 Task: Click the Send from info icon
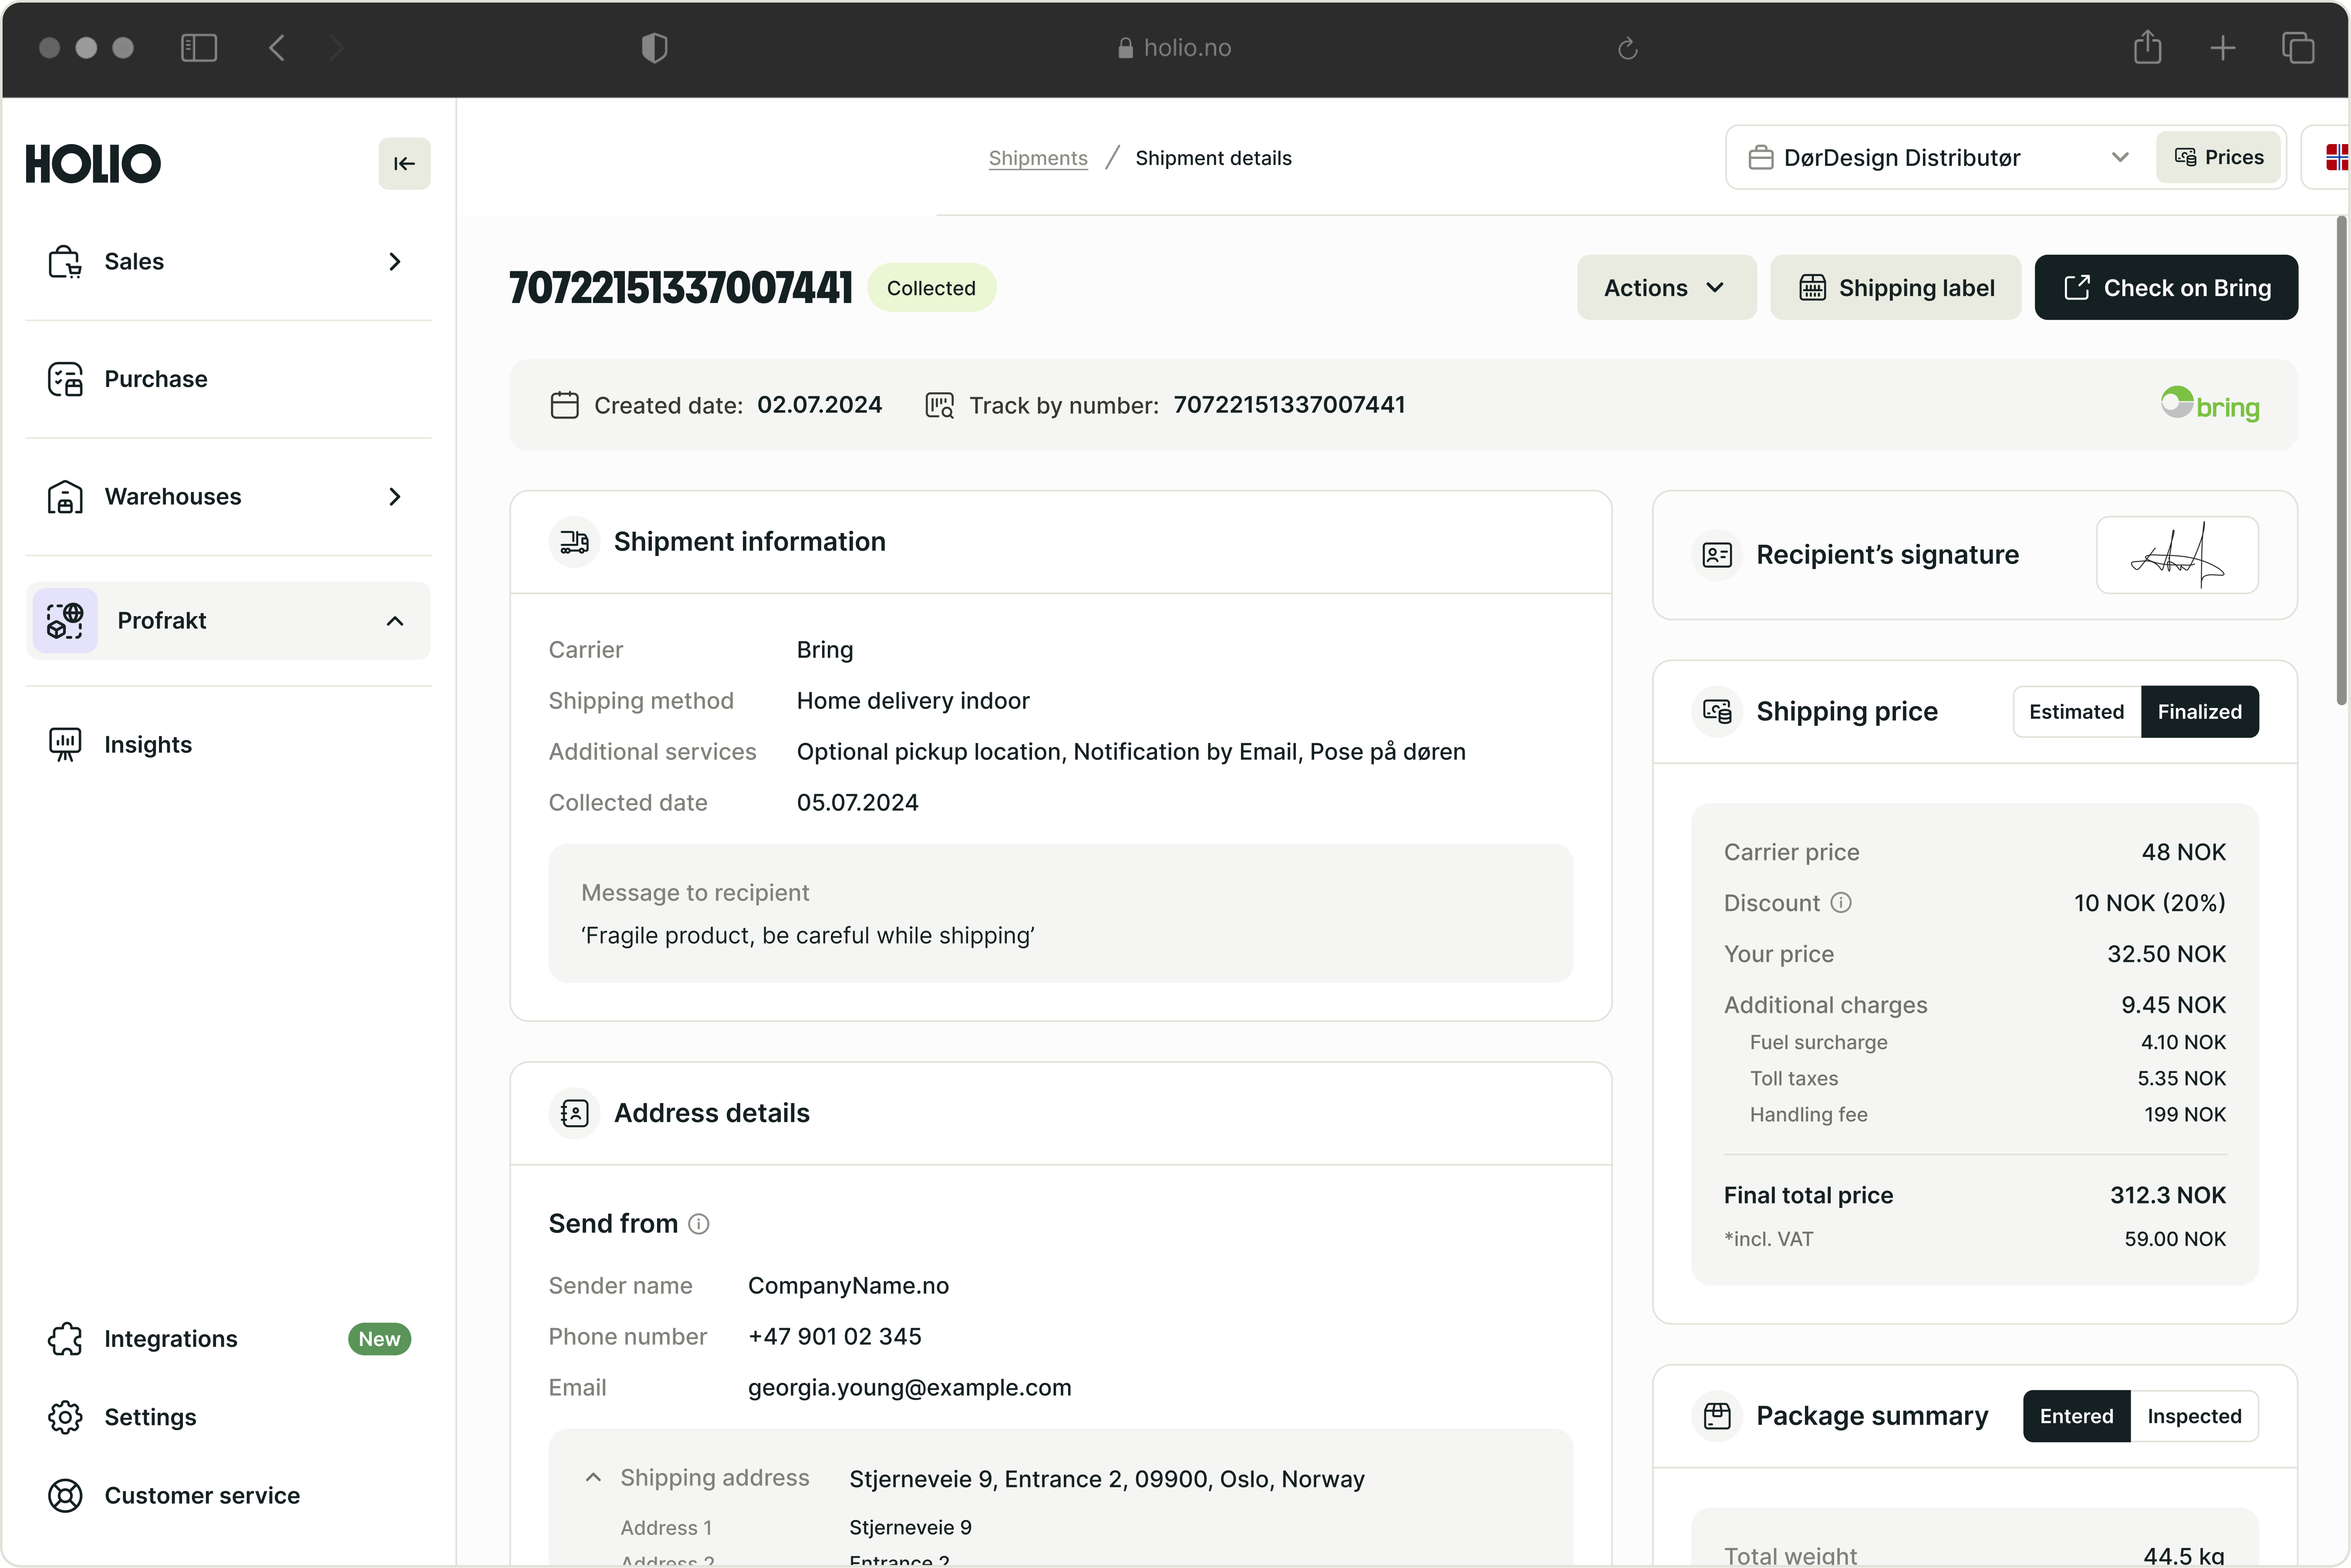click(699, 1224)
